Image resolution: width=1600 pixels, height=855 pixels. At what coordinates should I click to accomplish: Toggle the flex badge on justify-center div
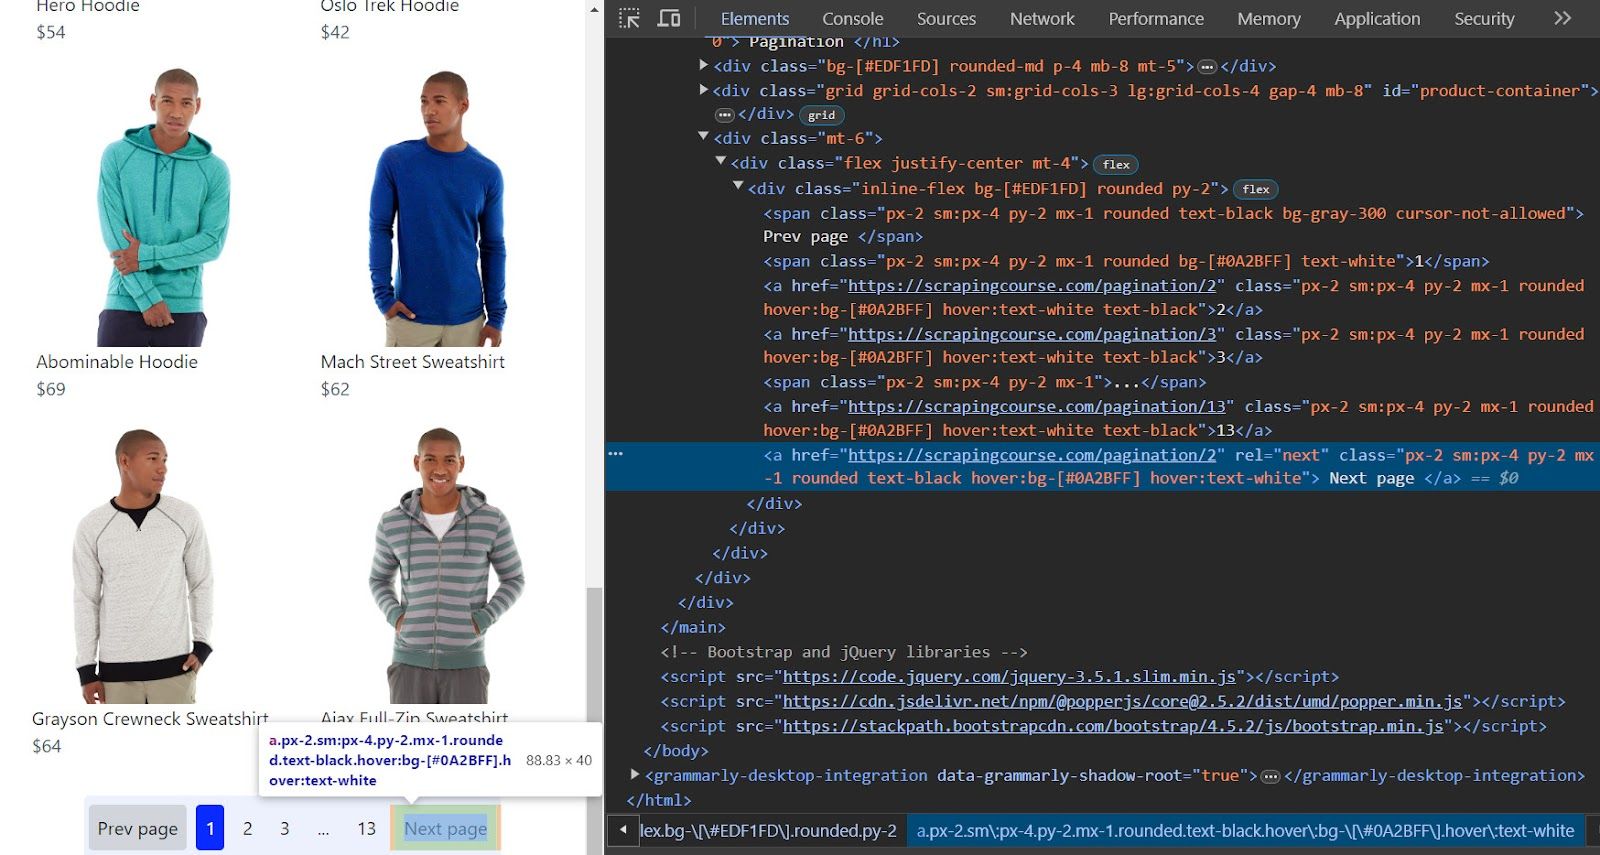click(x=1116, y=164)
